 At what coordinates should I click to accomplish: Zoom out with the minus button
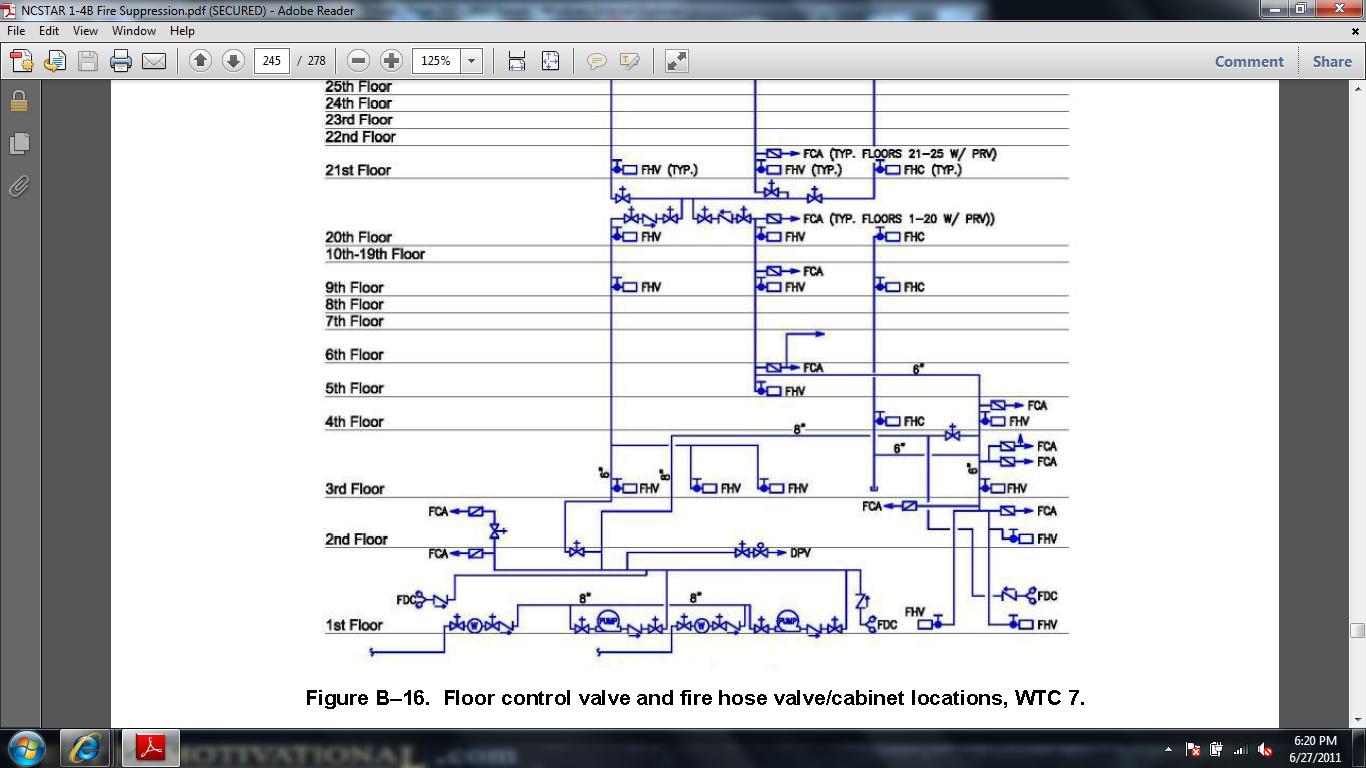tap(359, 61)
